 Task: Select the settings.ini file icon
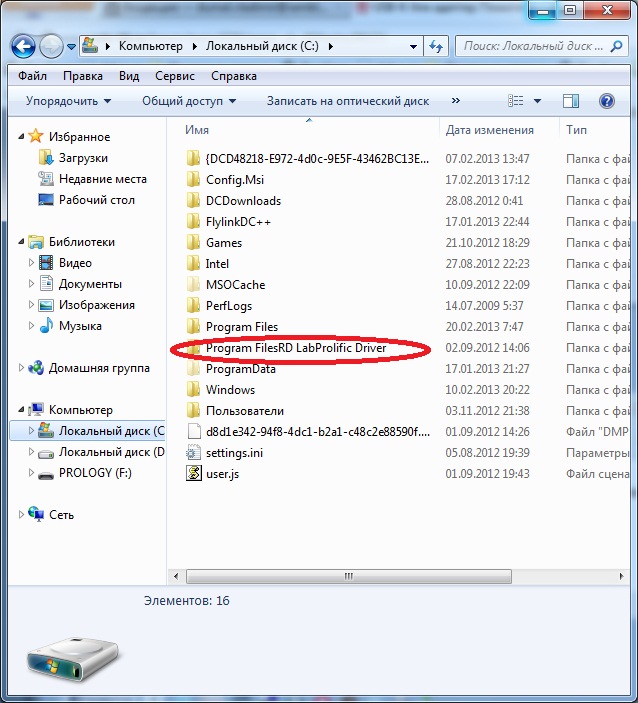(193, 453)
